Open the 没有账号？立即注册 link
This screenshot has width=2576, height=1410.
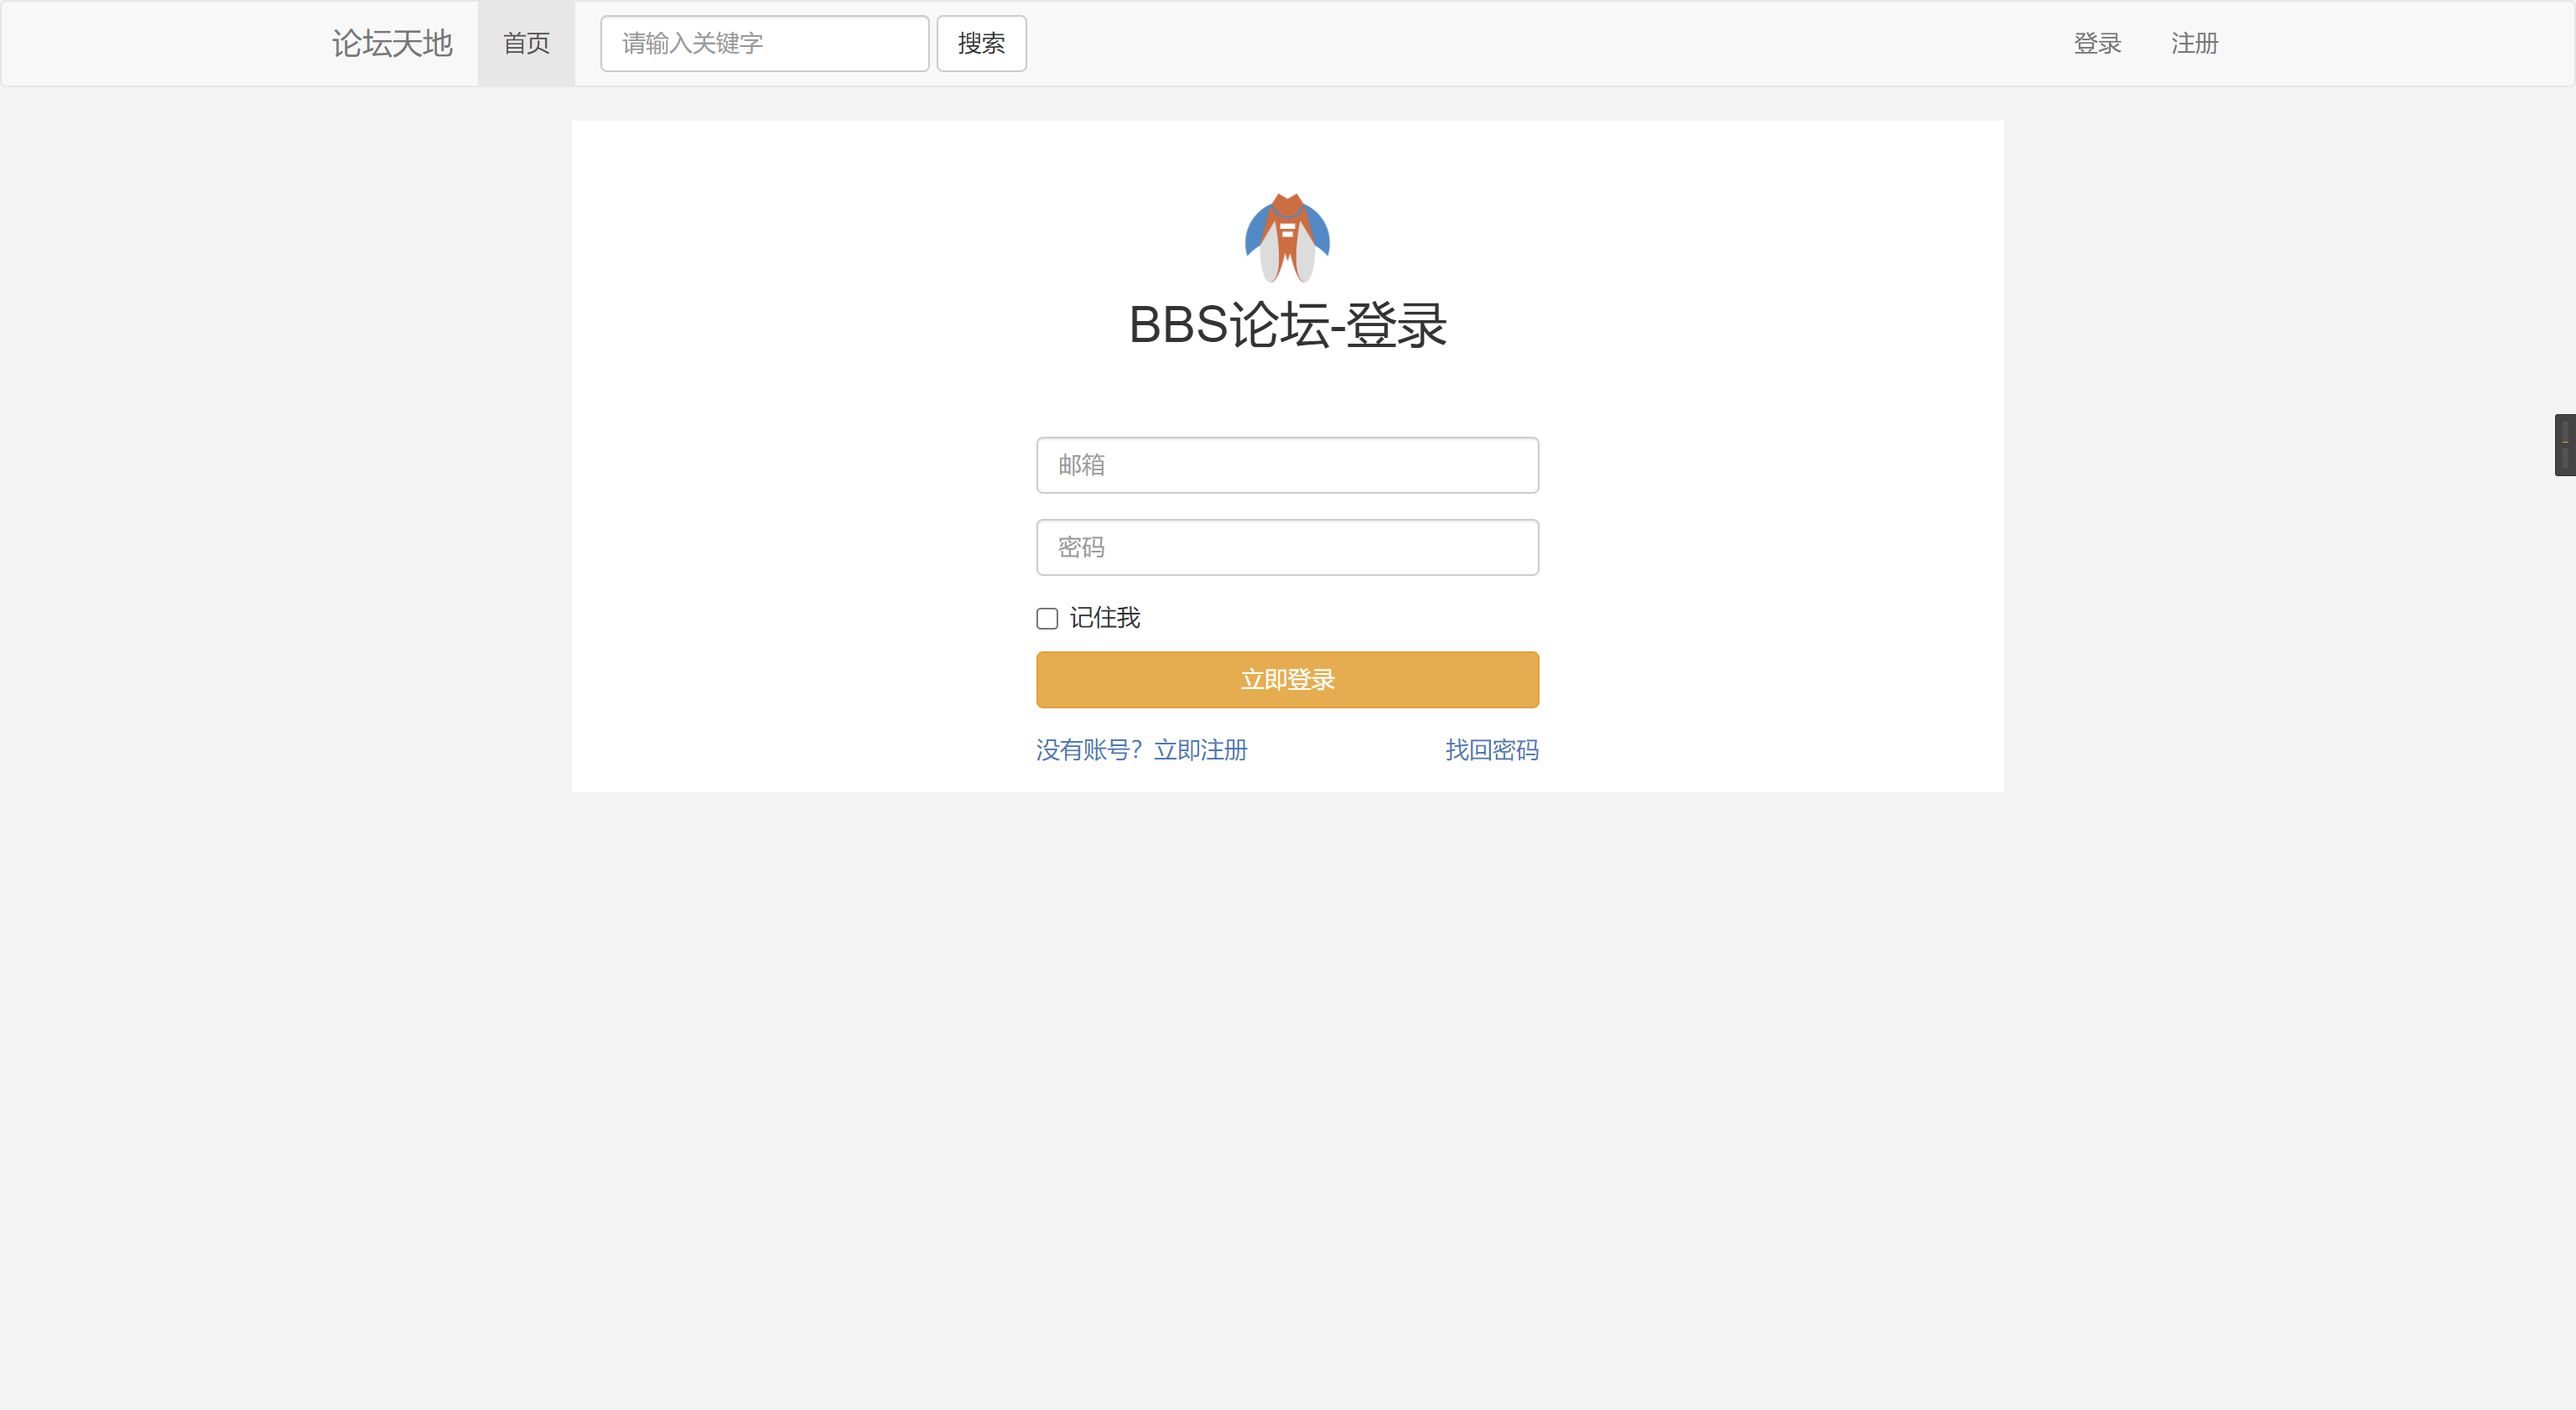click(x=1141, y=750)
